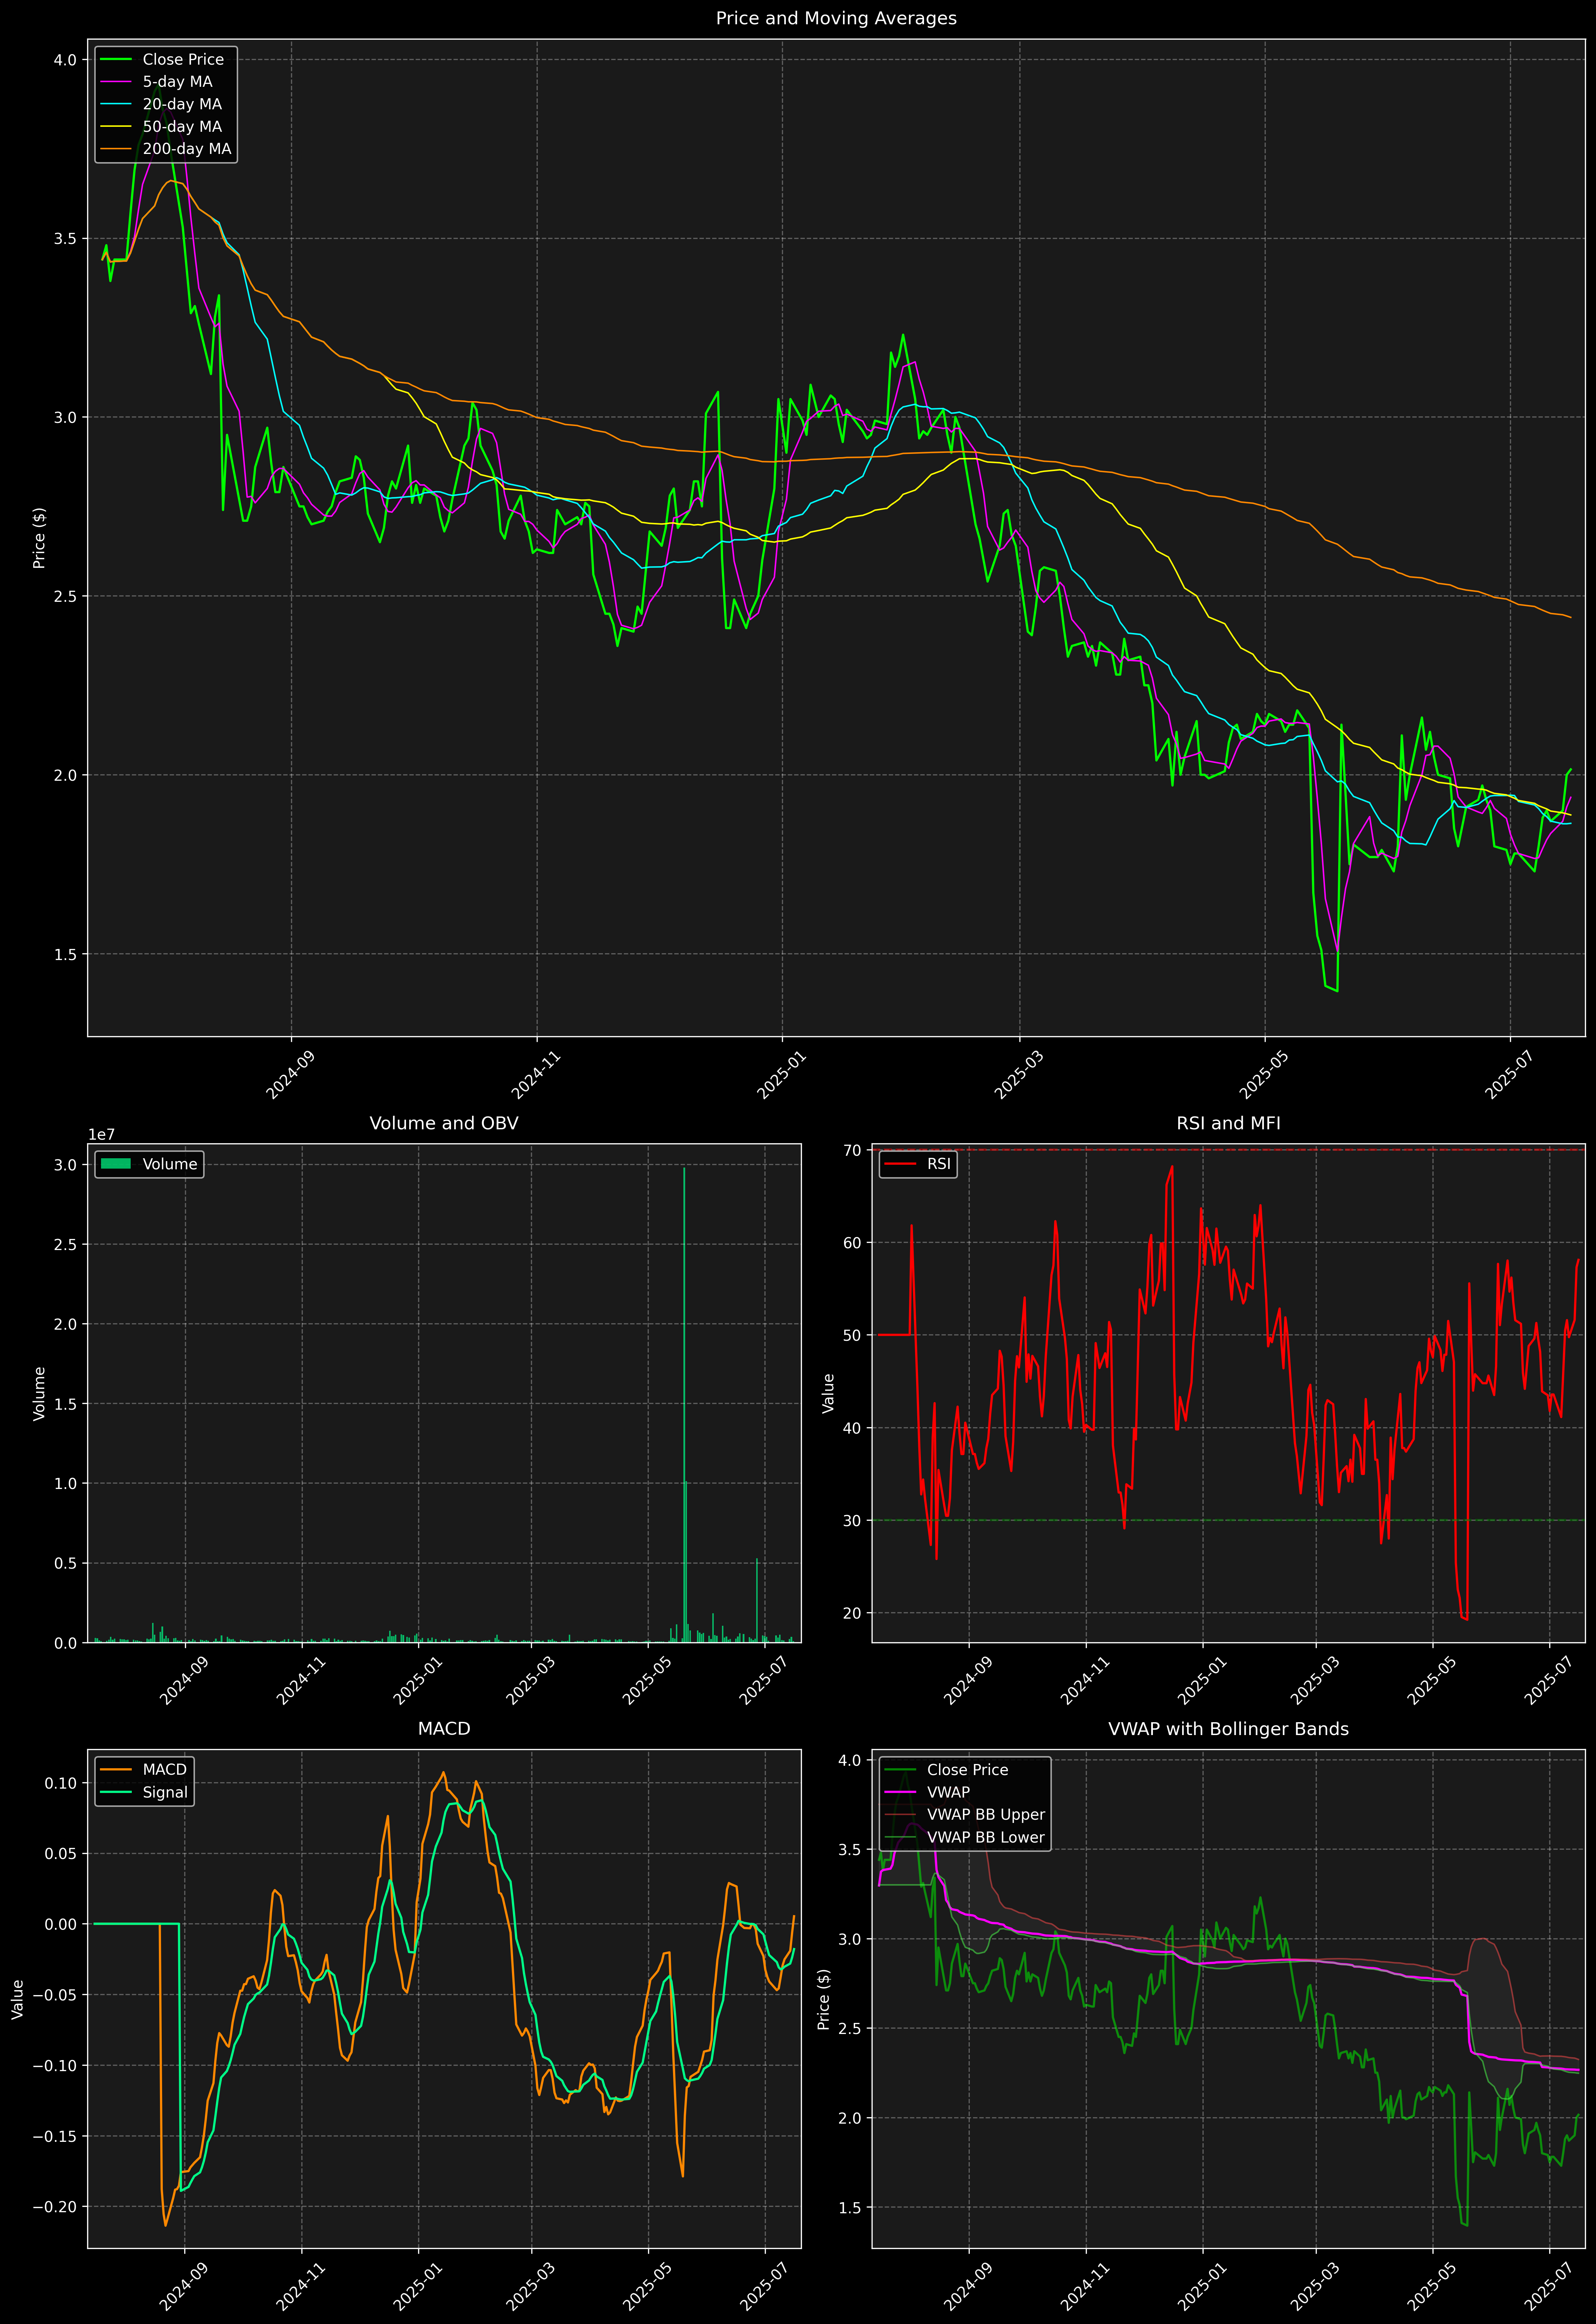Click the '1e7' exponent label above the volume axis
This screenshot has width=1596, height=2324.
click(101, 1135)
